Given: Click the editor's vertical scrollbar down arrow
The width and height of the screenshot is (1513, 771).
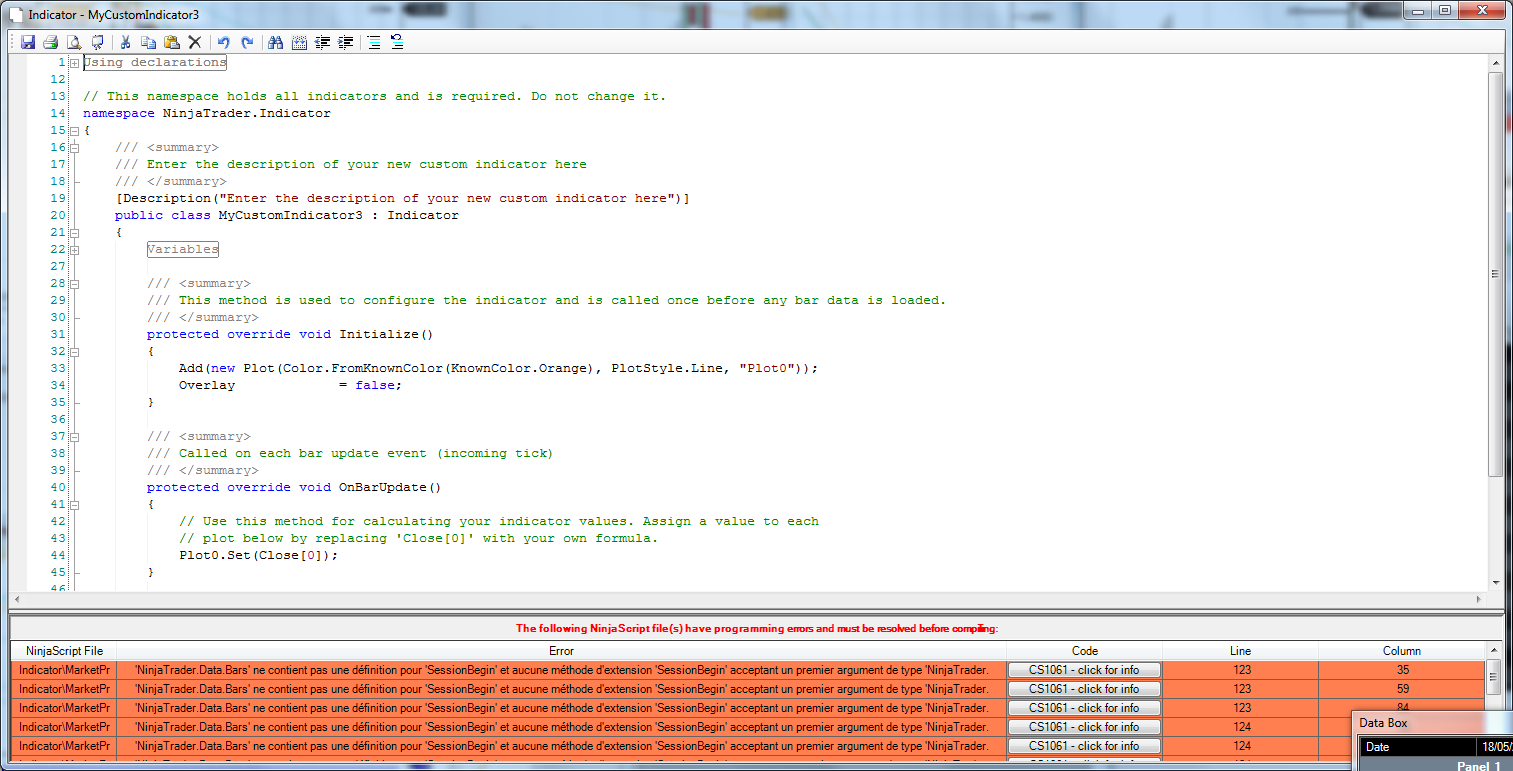Looking at the screenshot, I should 1496,582.
